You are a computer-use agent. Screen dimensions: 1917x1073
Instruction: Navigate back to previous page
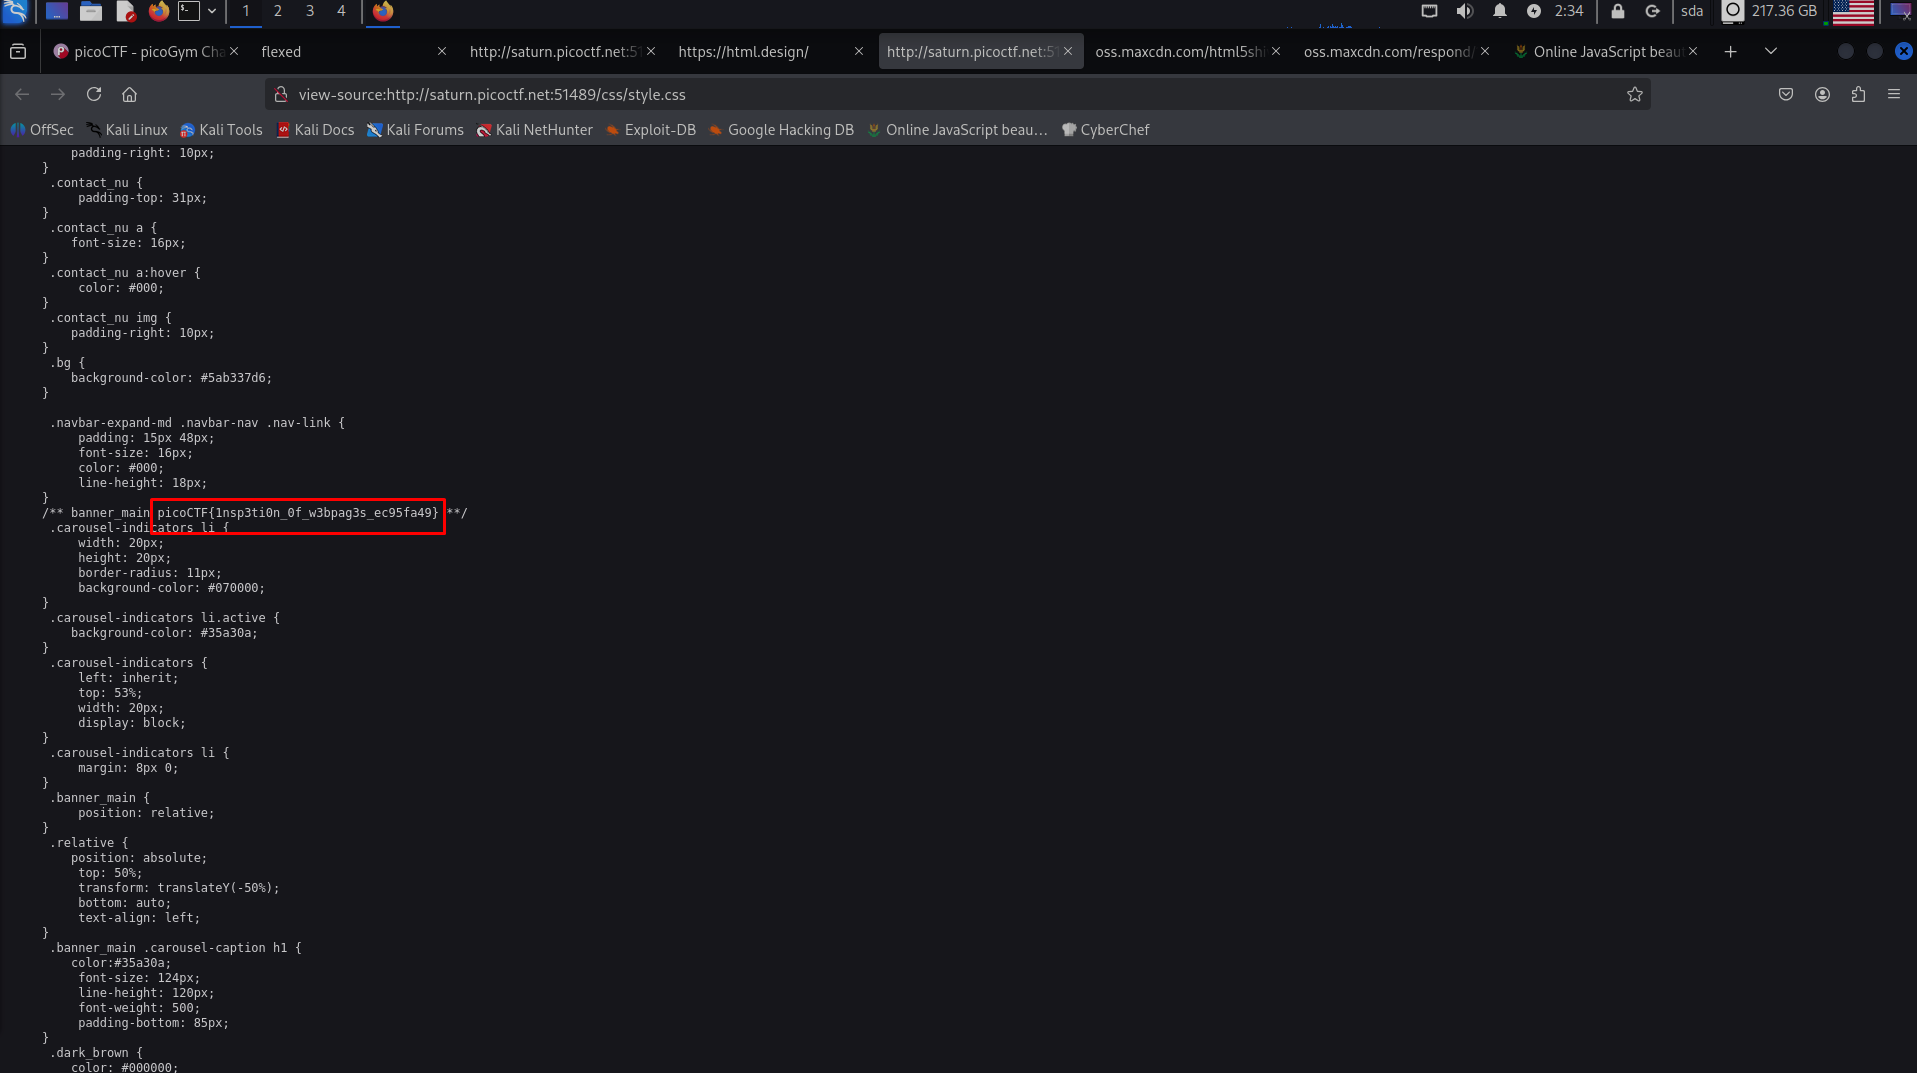click(22, 94)
